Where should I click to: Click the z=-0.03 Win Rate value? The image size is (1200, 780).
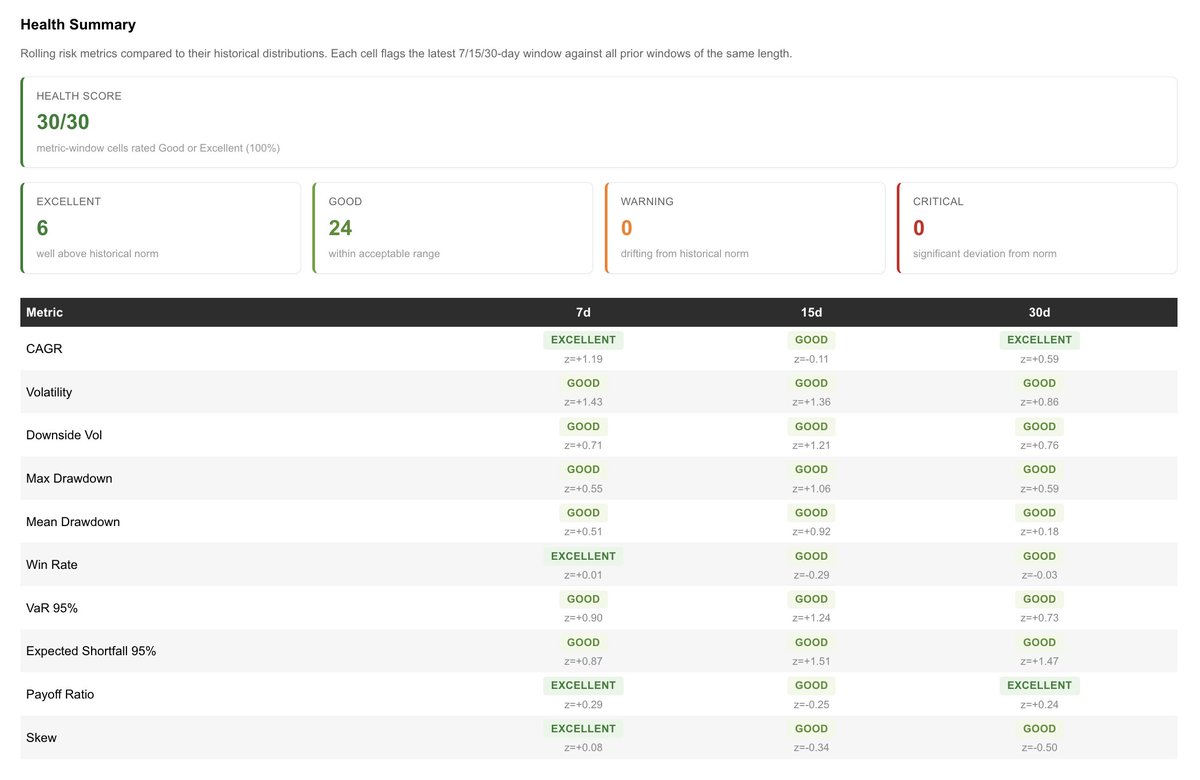point(1039,575)
